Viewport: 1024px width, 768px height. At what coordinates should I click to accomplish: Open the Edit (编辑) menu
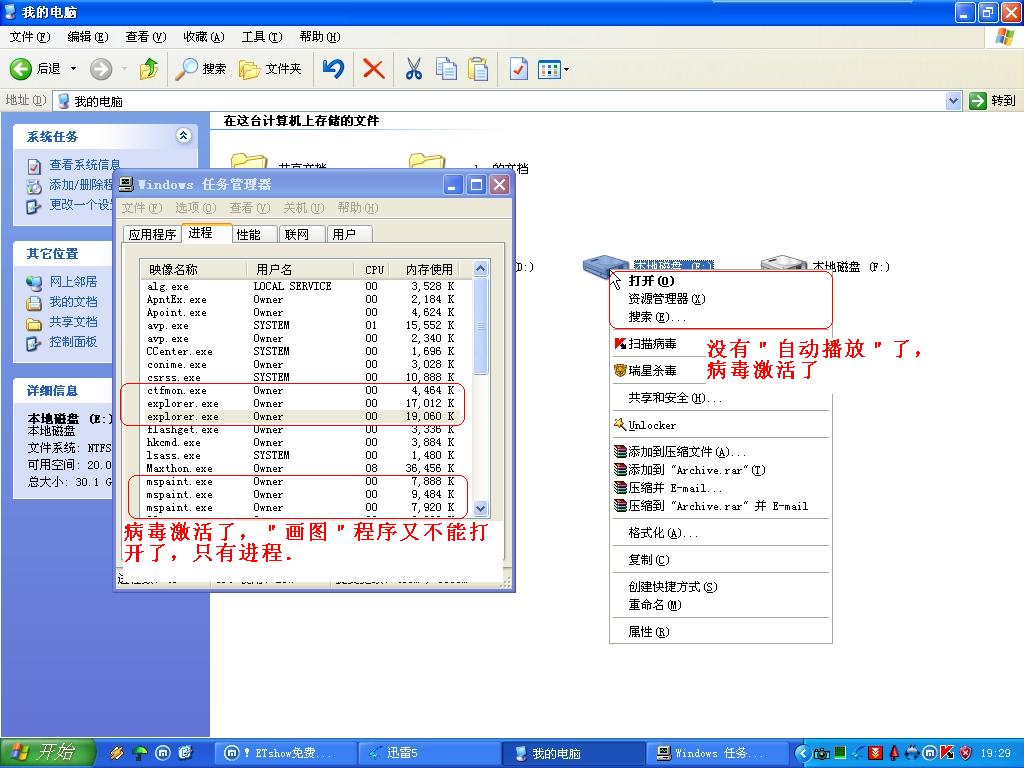click(x=88, y=37)
